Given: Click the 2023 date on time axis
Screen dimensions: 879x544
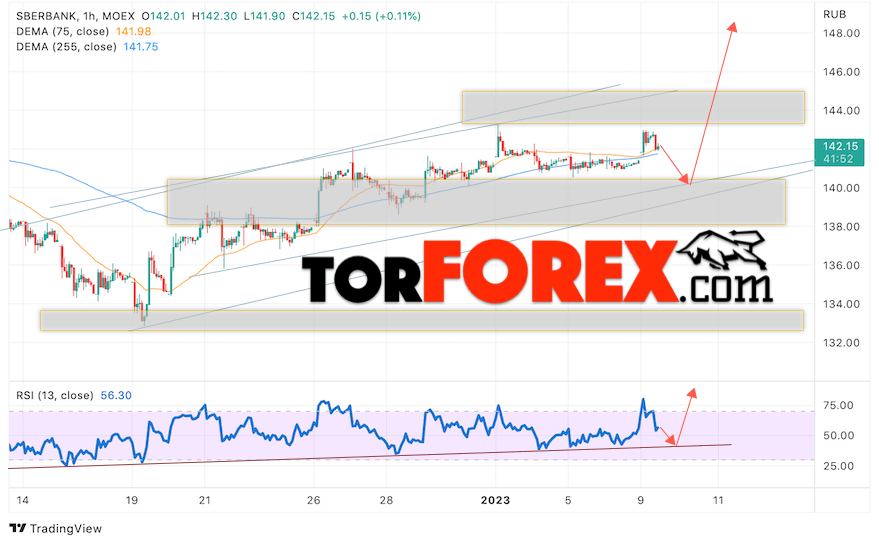Looking at the screenshot, I should point(496,500).
